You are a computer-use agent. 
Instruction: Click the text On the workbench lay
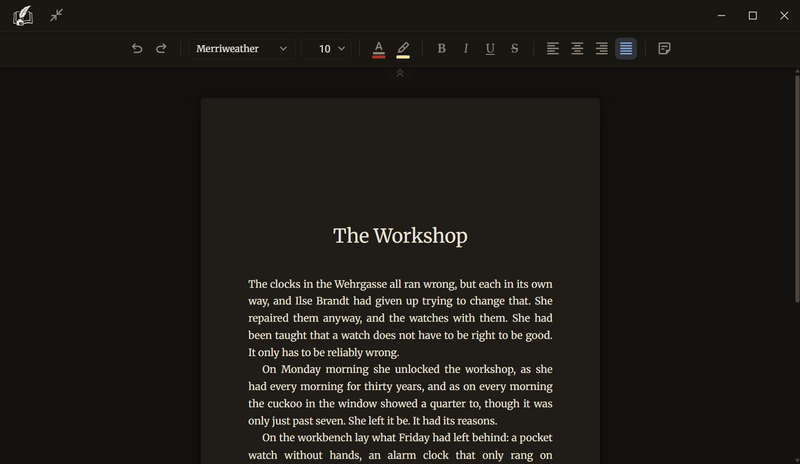click(315, 437)
